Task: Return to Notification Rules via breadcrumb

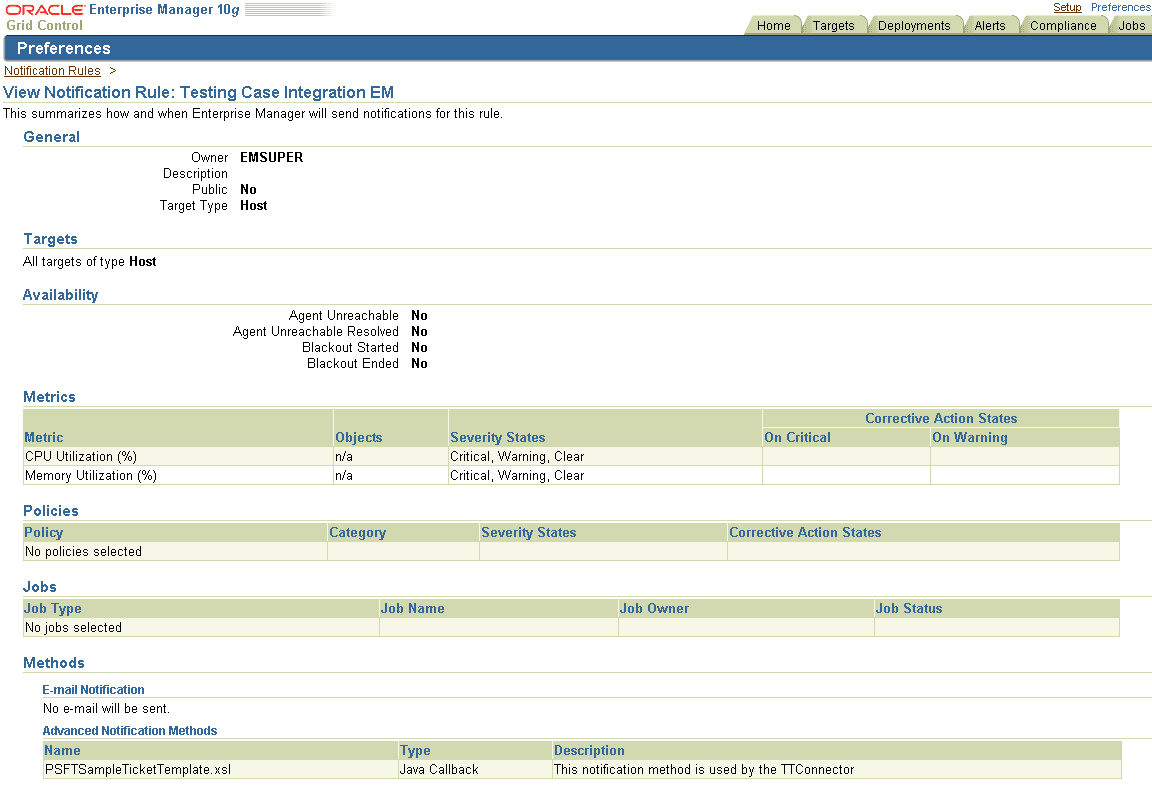Action: [x=52, y=70]
